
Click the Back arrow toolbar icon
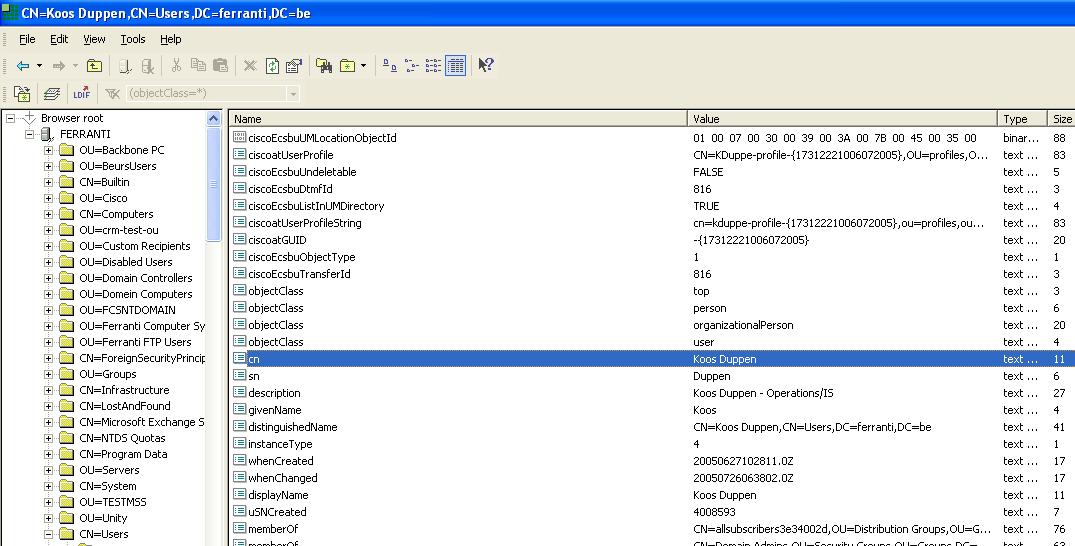click(x=23, y=66)
